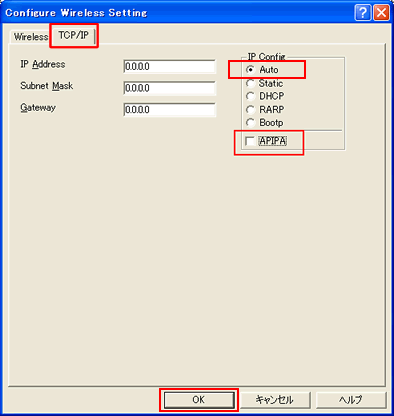Click the IP Address input field

tap(170, 67)
